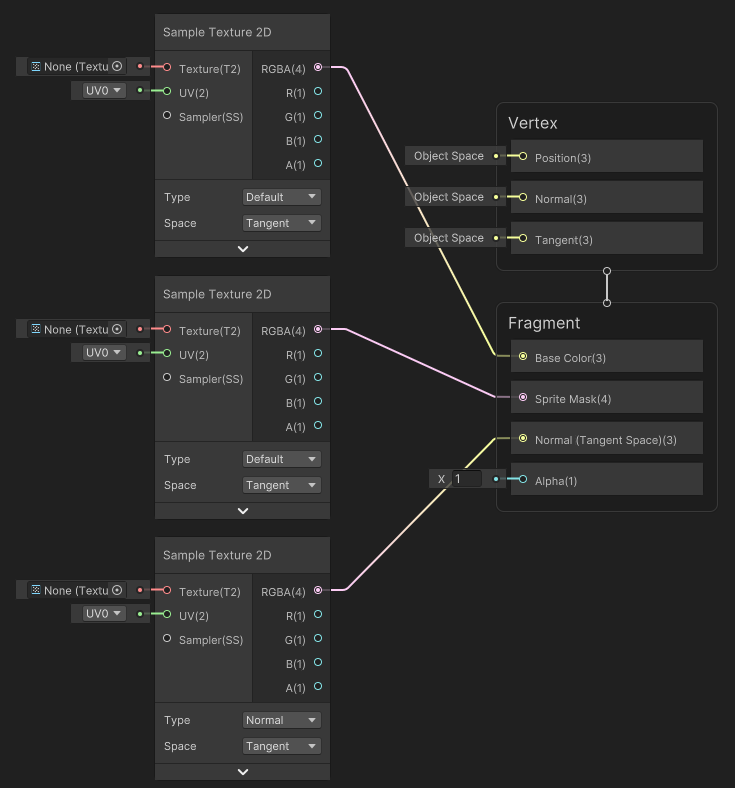This screenshot has width=735, height=788.
Task: Click the Alpha(1) input port in Fragment
Action: click(x=523, y=480)
